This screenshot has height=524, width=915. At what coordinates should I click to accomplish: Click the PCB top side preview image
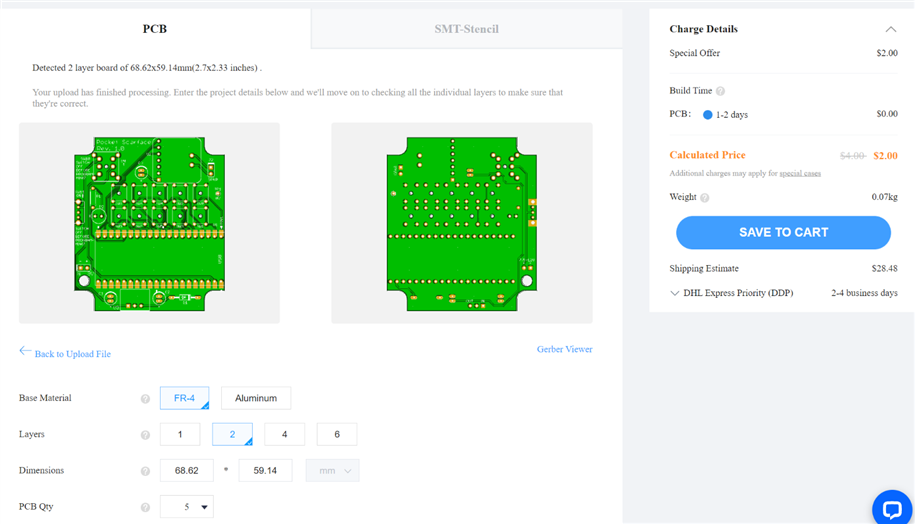(150, 222)
